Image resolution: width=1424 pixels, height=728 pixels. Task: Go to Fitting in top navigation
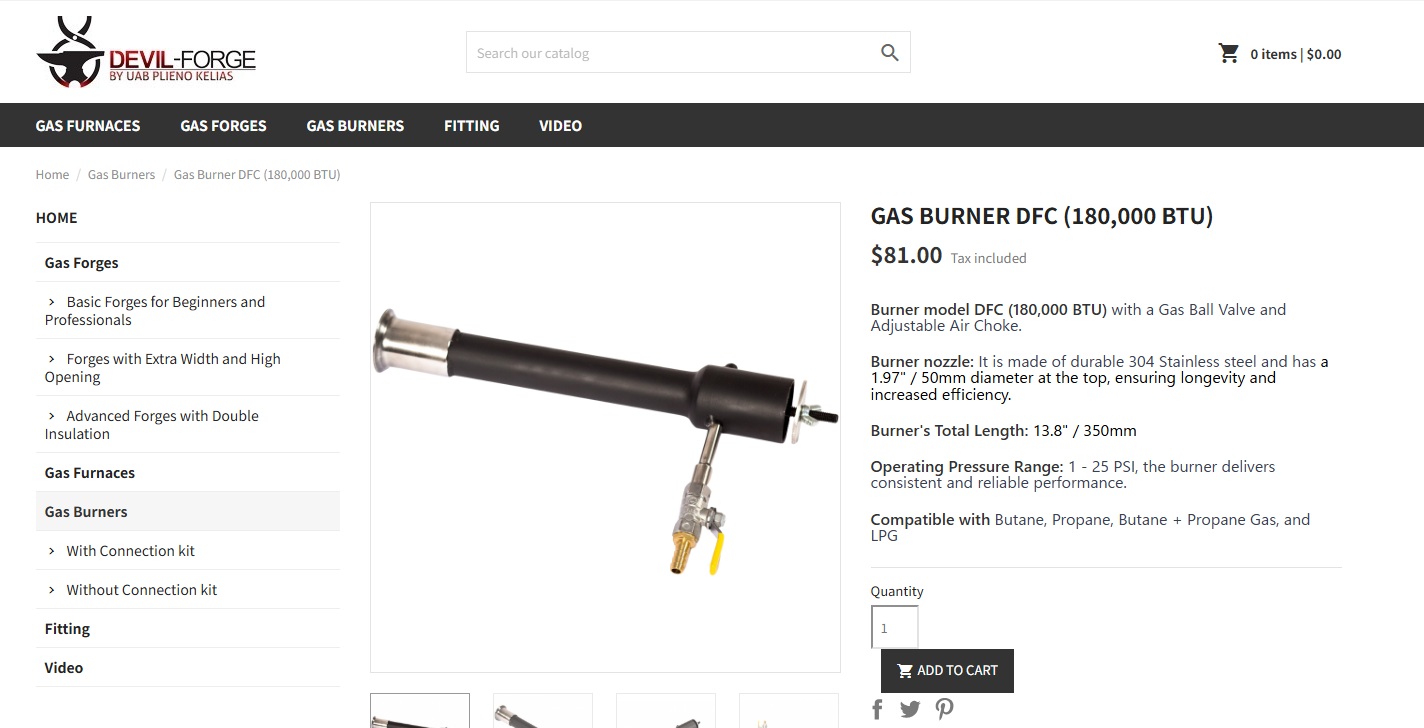472,125
